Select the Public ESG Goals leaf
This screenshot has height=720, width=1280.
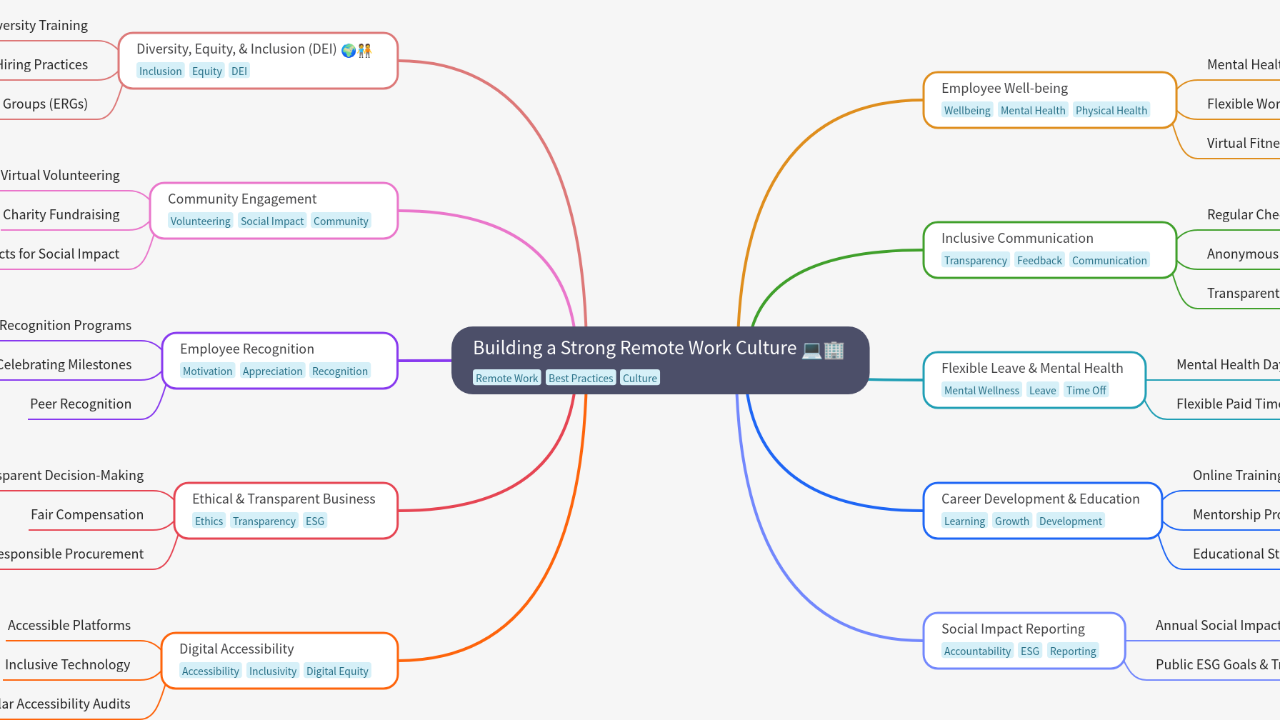[x=1218, y=665]
